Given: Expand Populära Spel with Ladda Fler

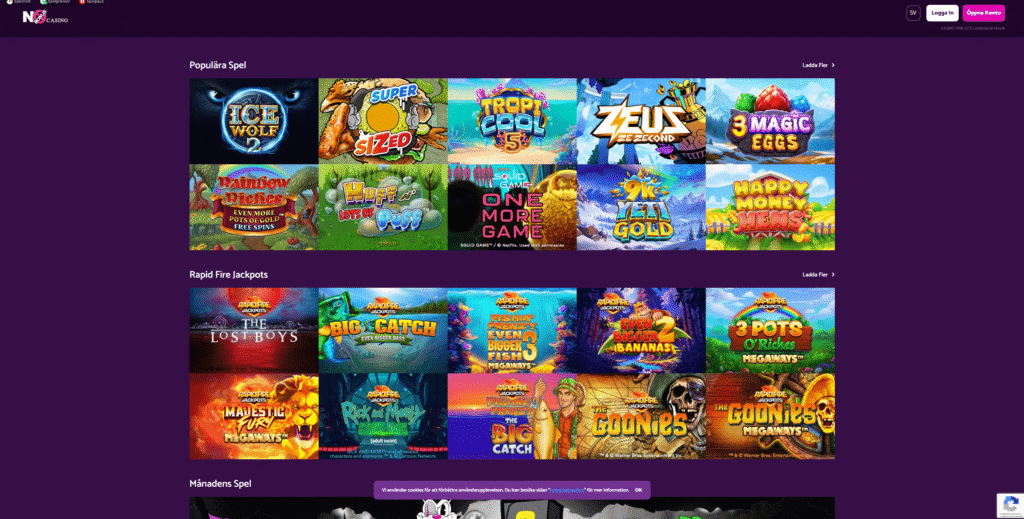Looking at the screenshot, I should click(x=818, y=65).
